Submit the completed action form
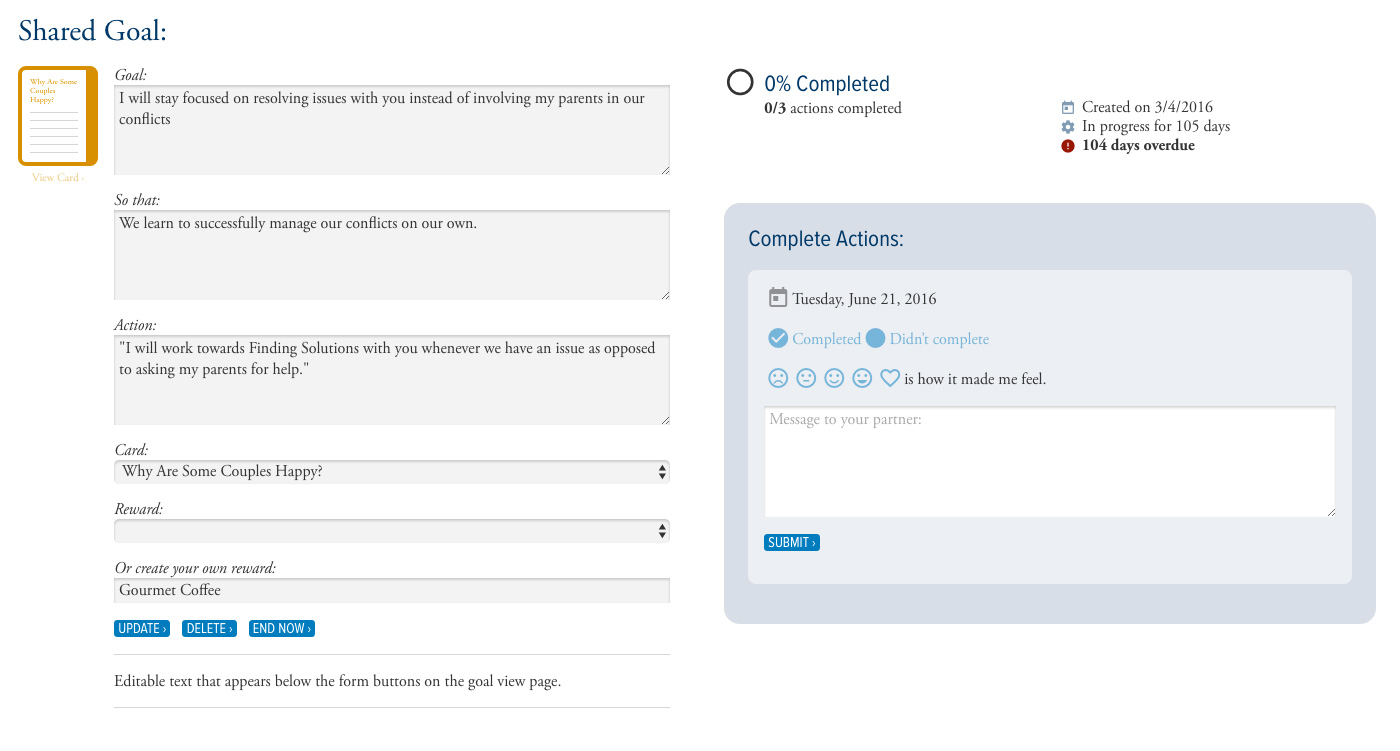The height and width of the screenshot is (751, 1400). [791, 543]
